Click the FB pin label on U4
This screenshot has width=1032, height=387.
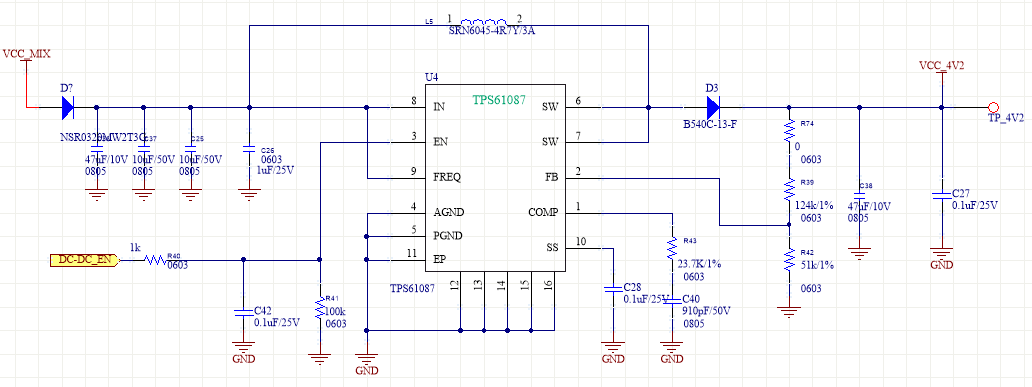(551, 177)
